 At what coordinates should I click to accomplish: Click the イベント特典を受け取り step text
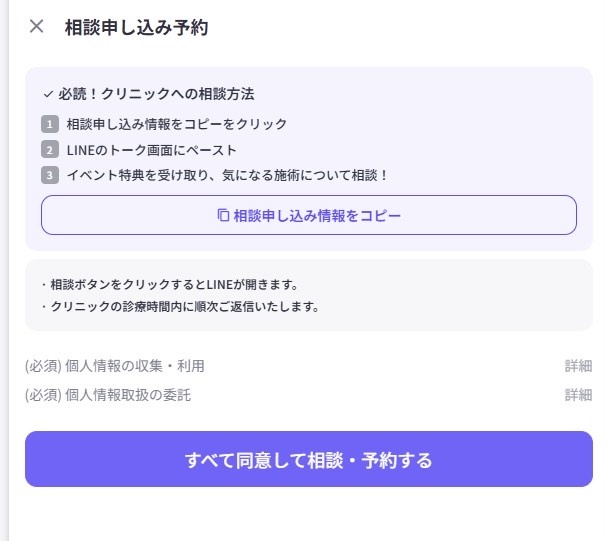(x=227, y=175)
